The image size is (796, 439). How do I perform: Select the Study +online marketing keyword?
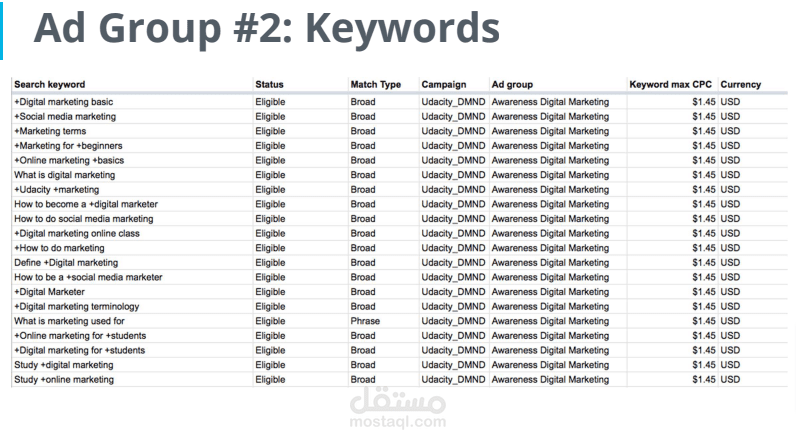(x=64, y=379)
